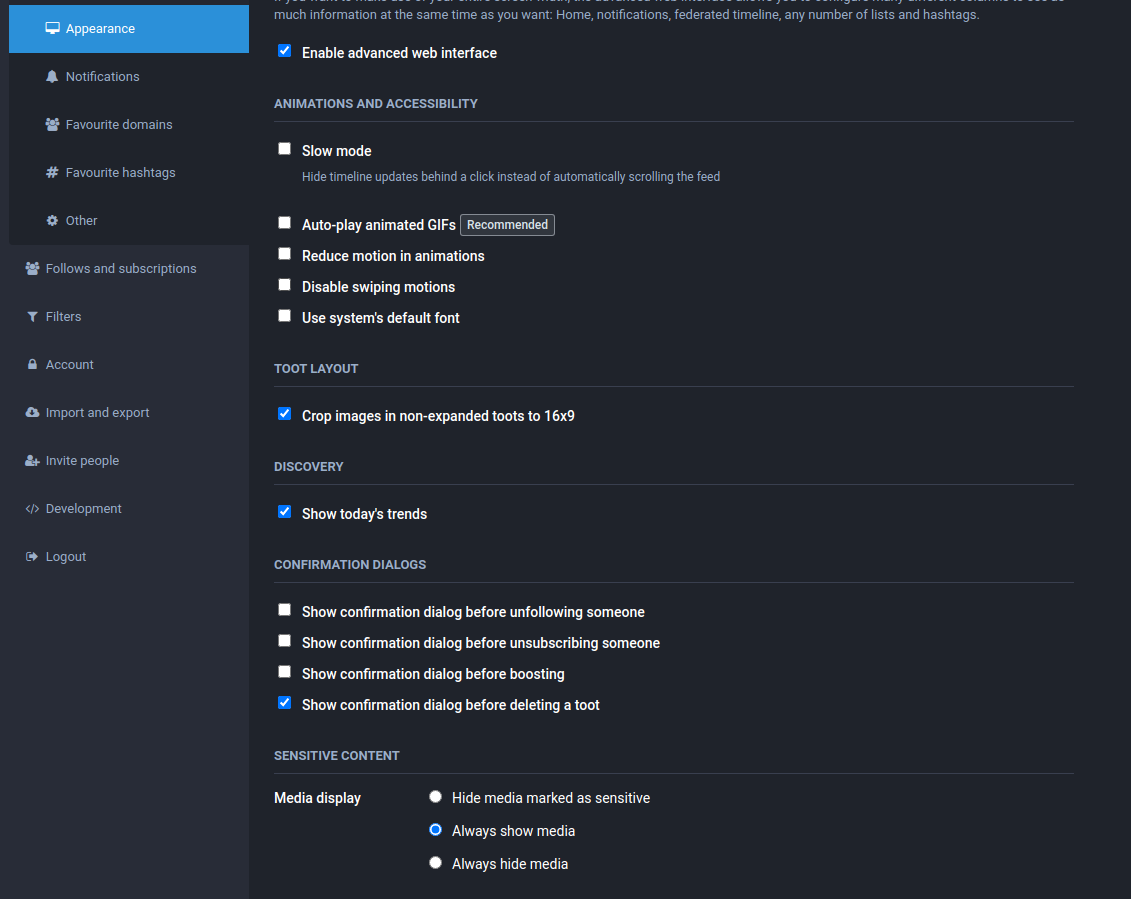Click the padlock icon for Account
The width and height of the screenshot is (1131, 899).
tap(32, 365)
